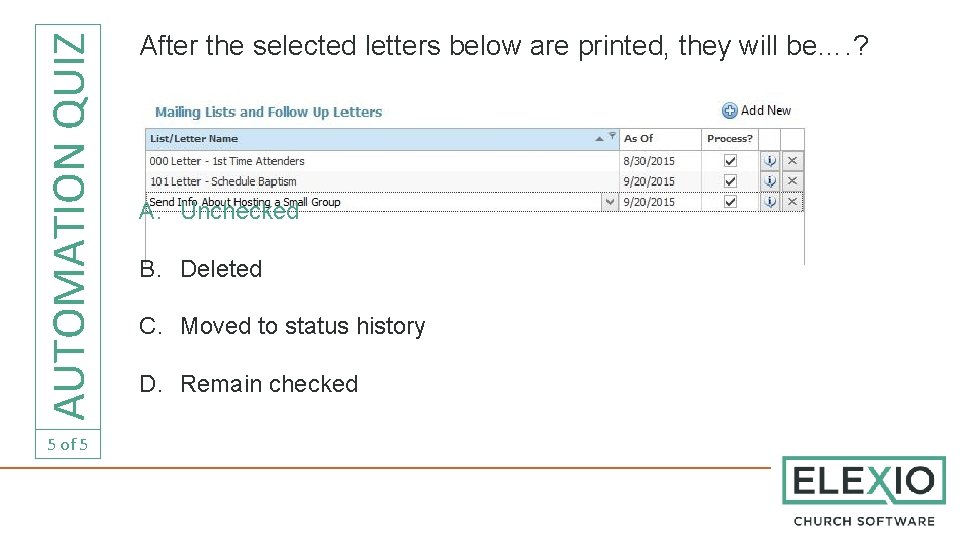Click sort arrow in List/Letter Name header
The height and width of the screenshot is (540, 960).
[599, 138]
